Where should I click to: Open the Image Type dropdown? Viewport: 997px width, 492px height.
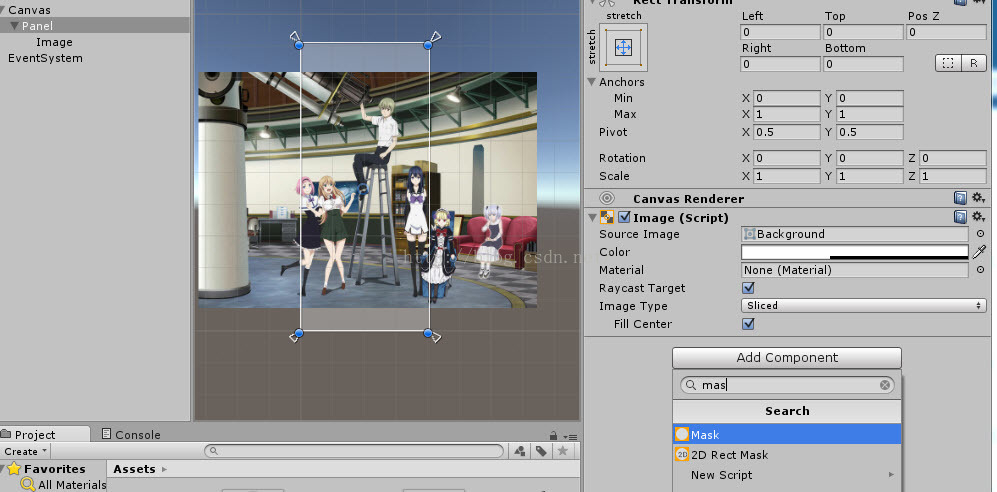[x=863, y=306]
